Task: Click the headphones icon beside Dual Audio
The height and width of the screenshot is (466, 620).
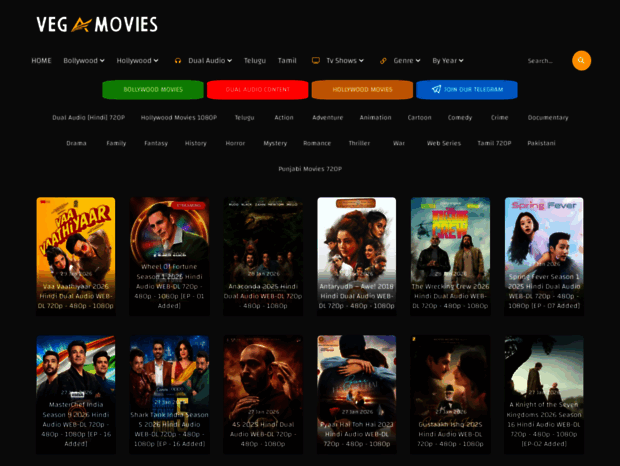Action: pos(178,61)
